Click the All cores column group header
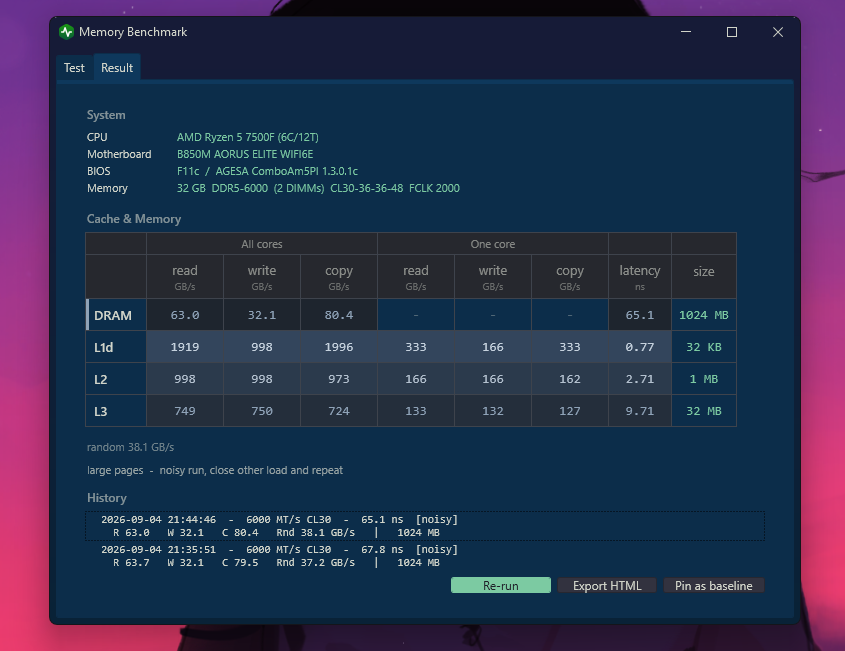 261,244
